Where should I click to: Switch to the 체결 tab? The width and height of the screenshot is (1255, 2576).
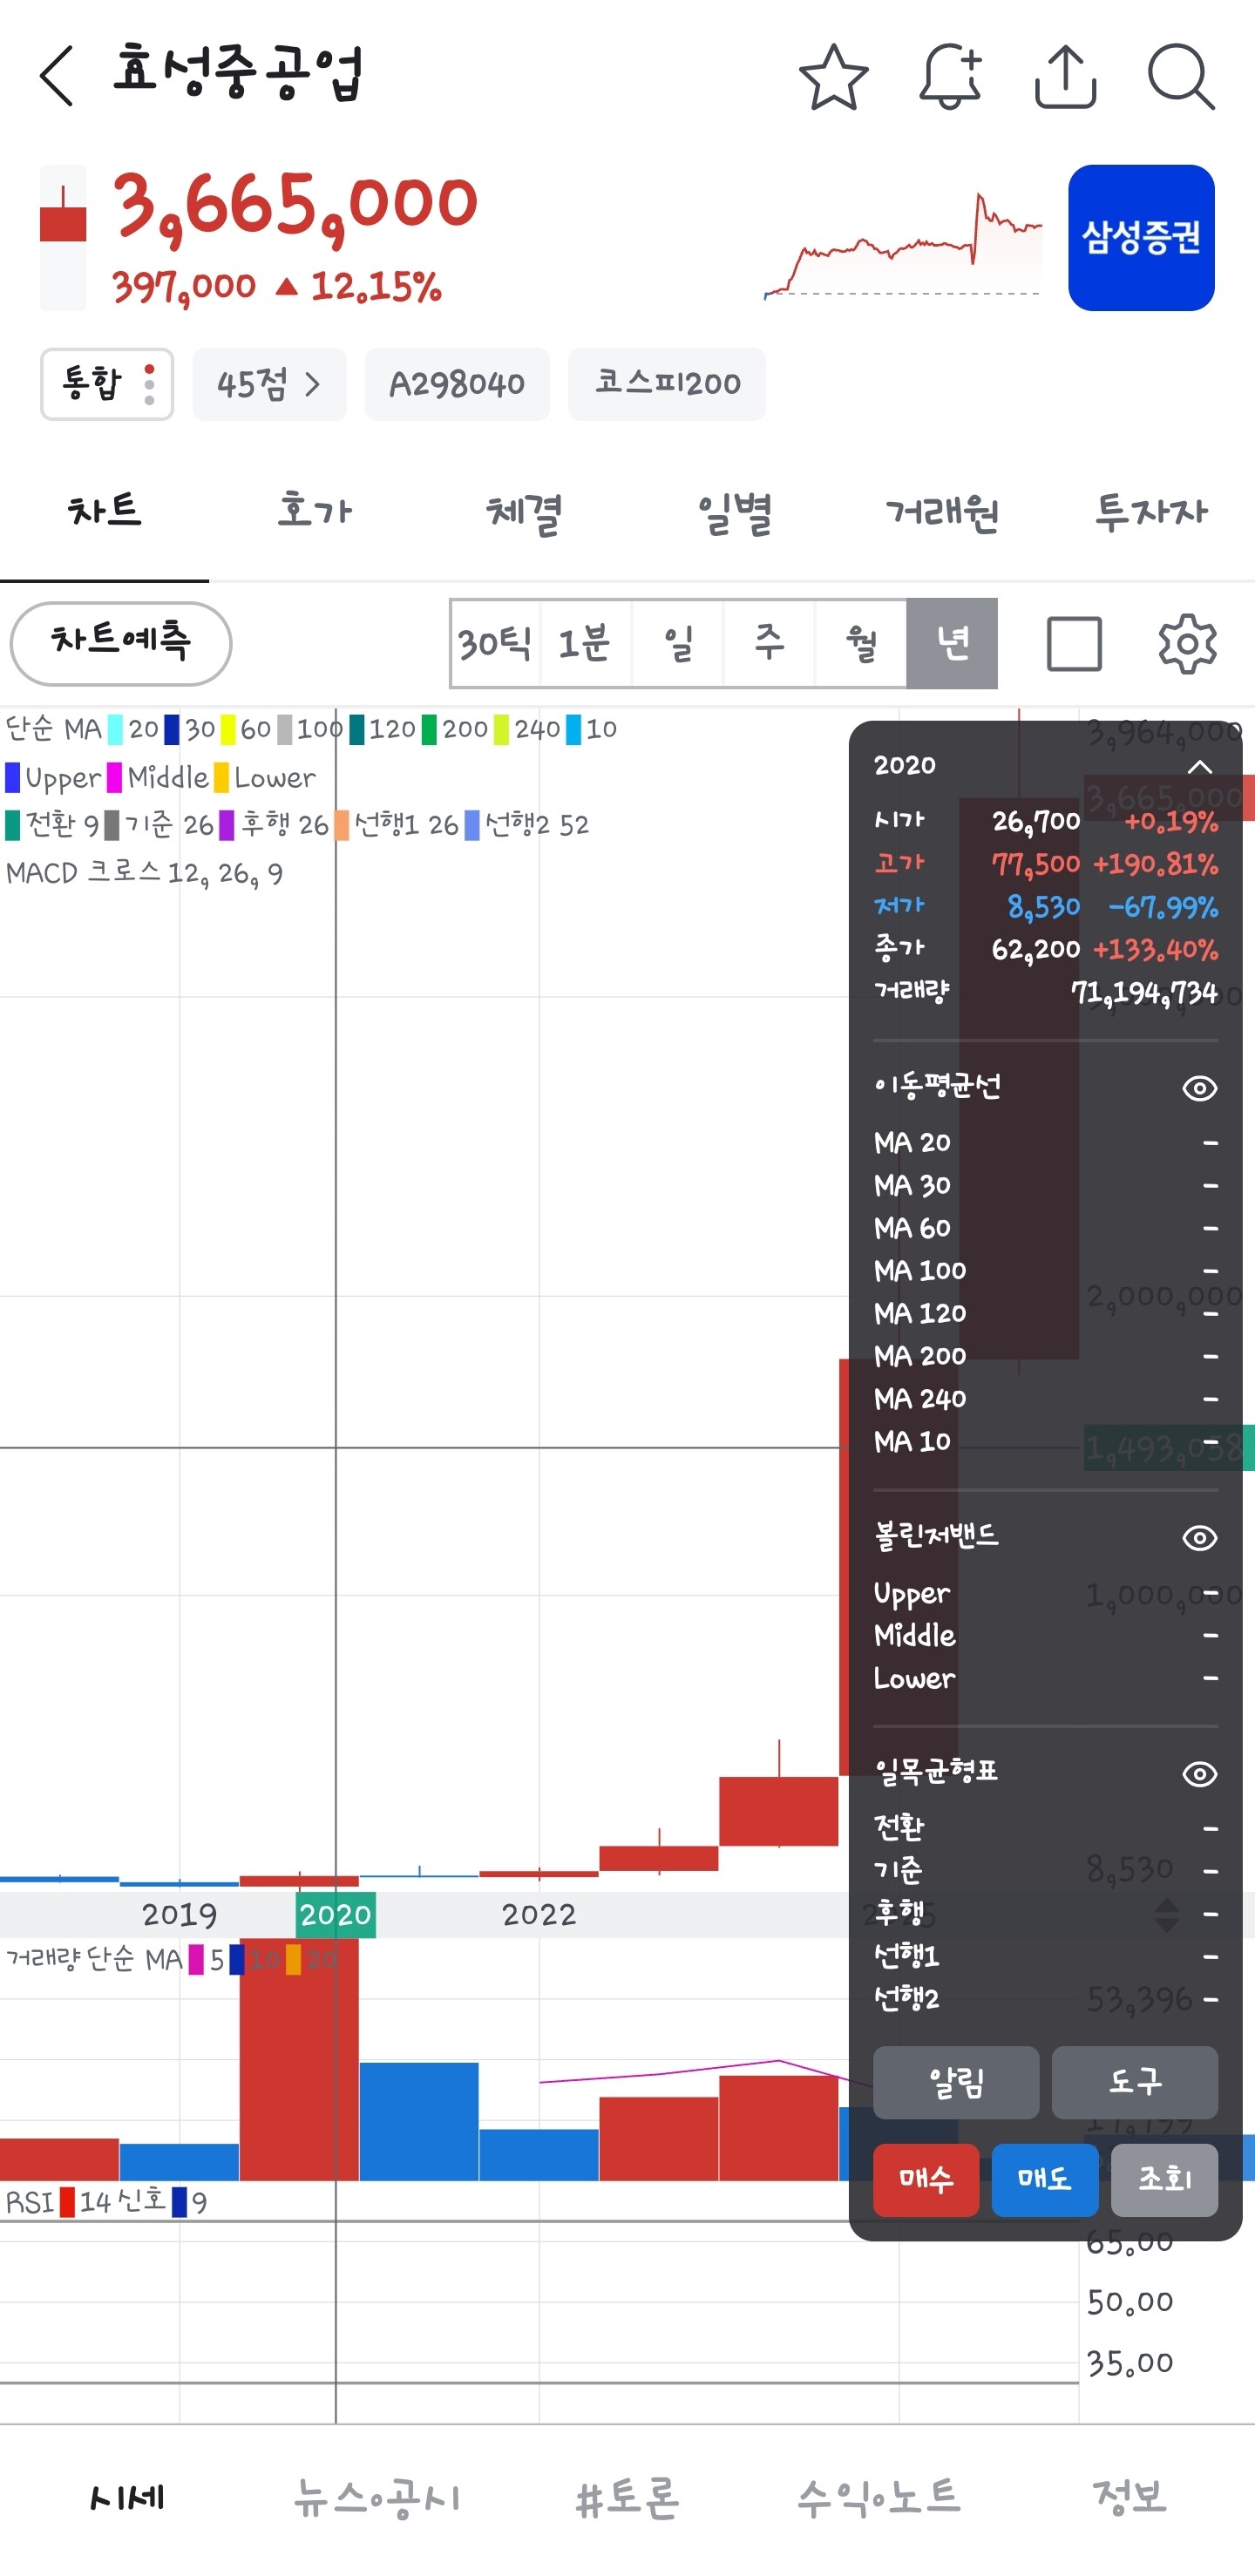pos(523,511)
